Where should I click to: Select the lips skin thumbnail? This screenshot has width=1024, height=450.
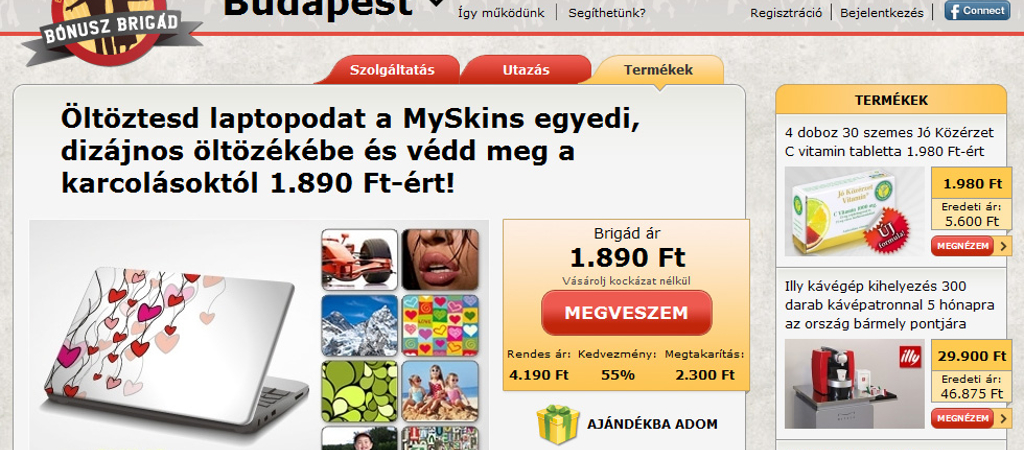[440, 259]
